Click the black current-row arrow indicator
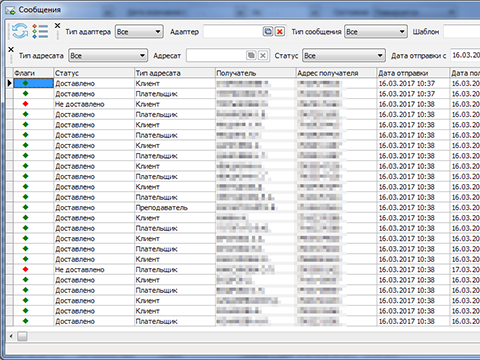 (x=10, y=83)
